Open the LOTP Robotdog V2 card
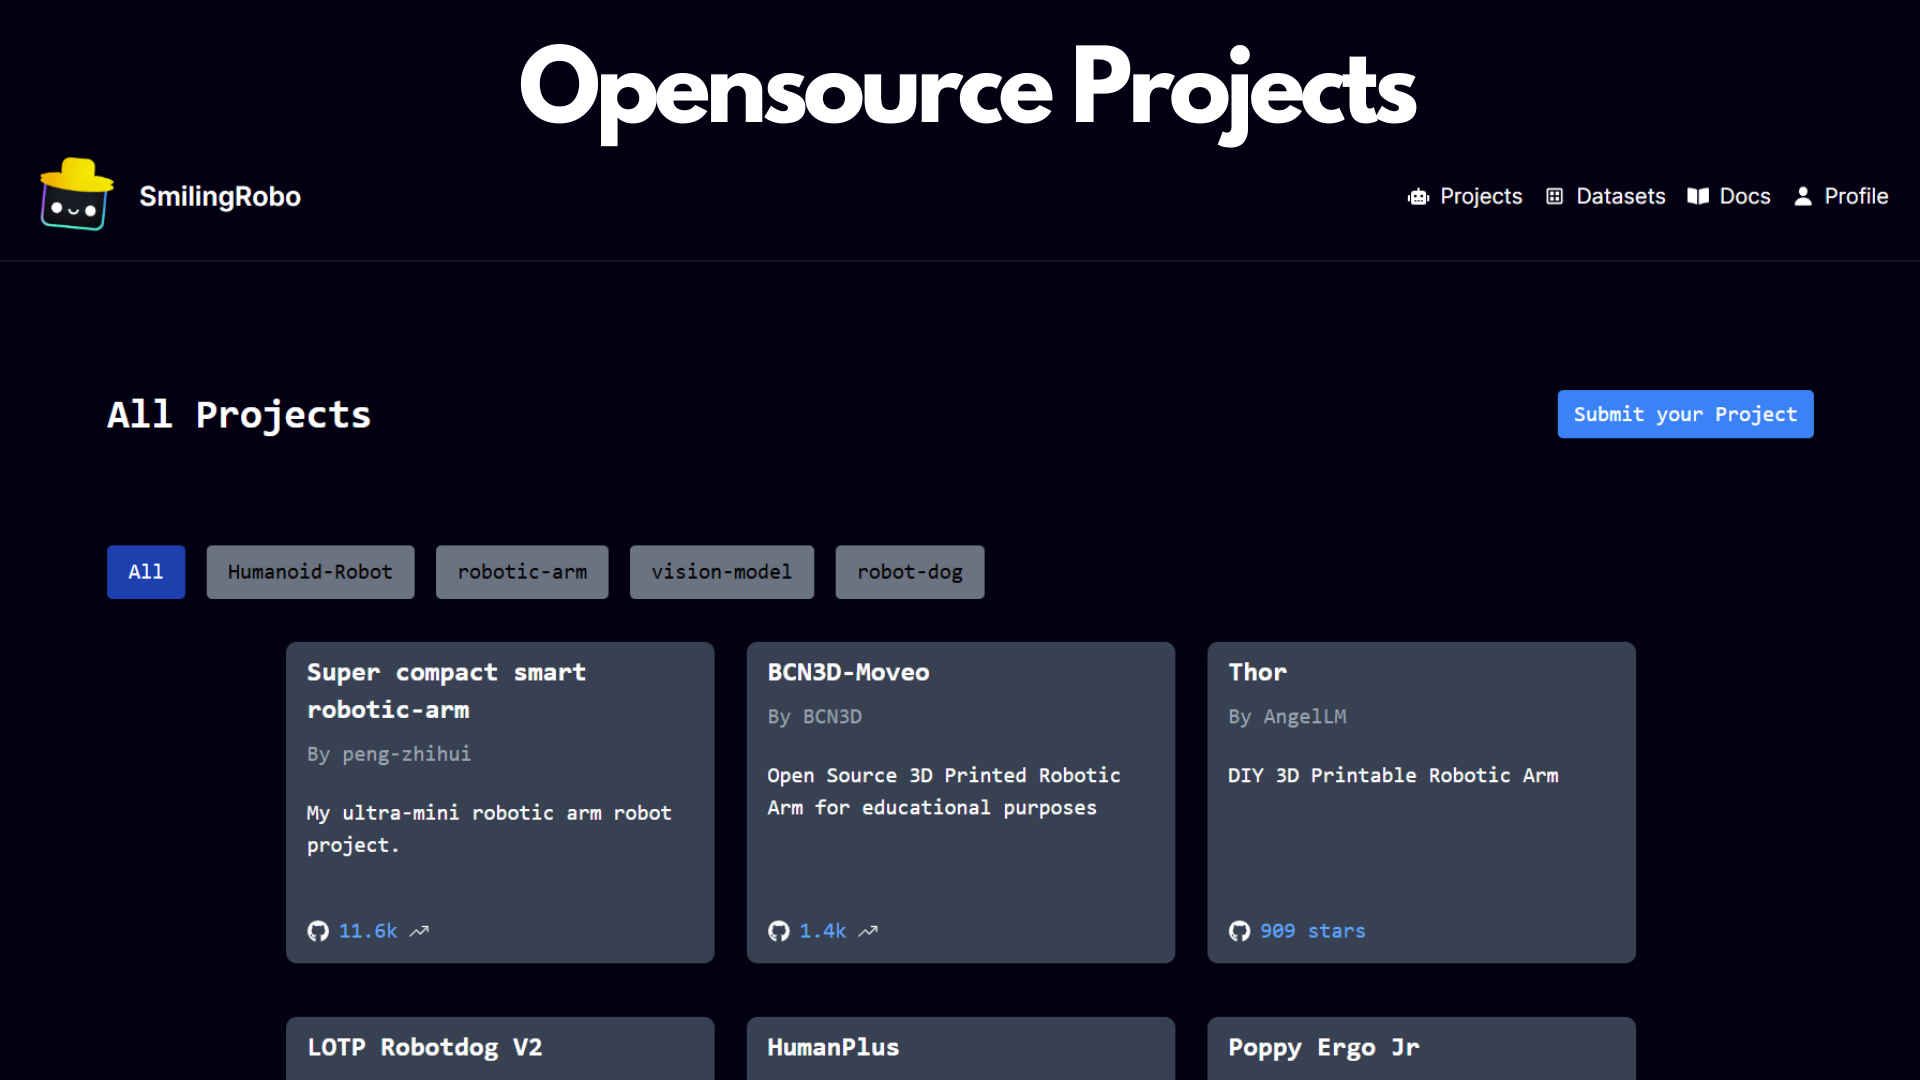Image resolution: width=1920 pixels, height=1080 pixels. coord(500,1048)
